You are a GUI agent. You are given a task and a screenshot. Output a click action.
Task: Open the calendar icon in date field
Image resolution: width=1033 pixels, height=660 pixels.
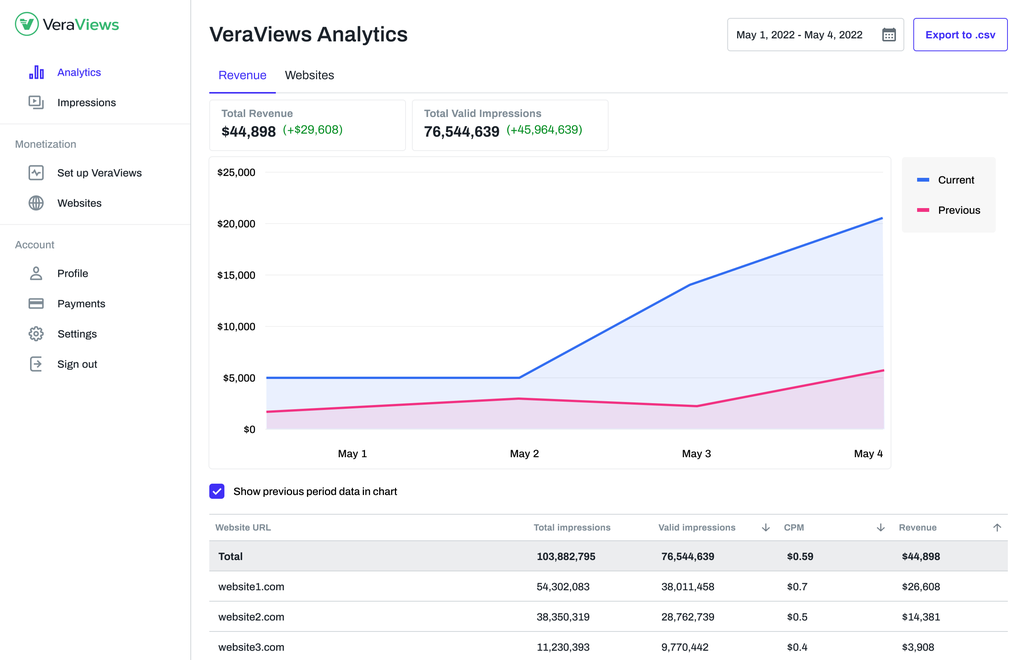(x=888, y=35)
